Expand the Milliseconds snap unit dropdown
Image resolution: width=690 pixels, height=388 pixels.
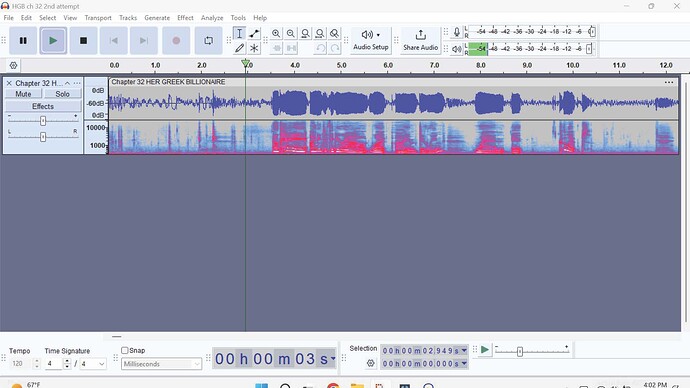161,364
